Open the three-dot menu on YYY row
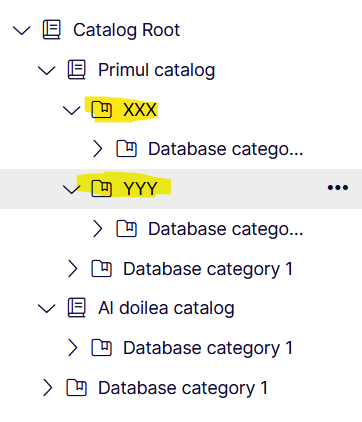 338,188
